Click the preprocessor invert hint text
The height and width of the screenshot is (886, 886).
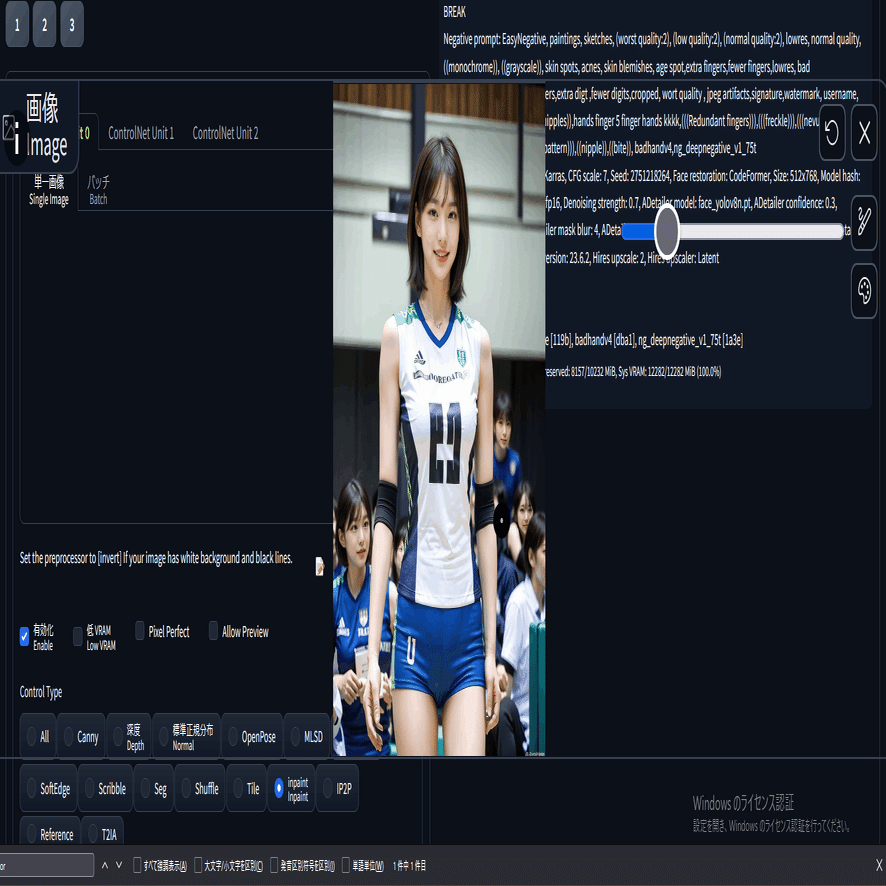[x=156, y=558]
